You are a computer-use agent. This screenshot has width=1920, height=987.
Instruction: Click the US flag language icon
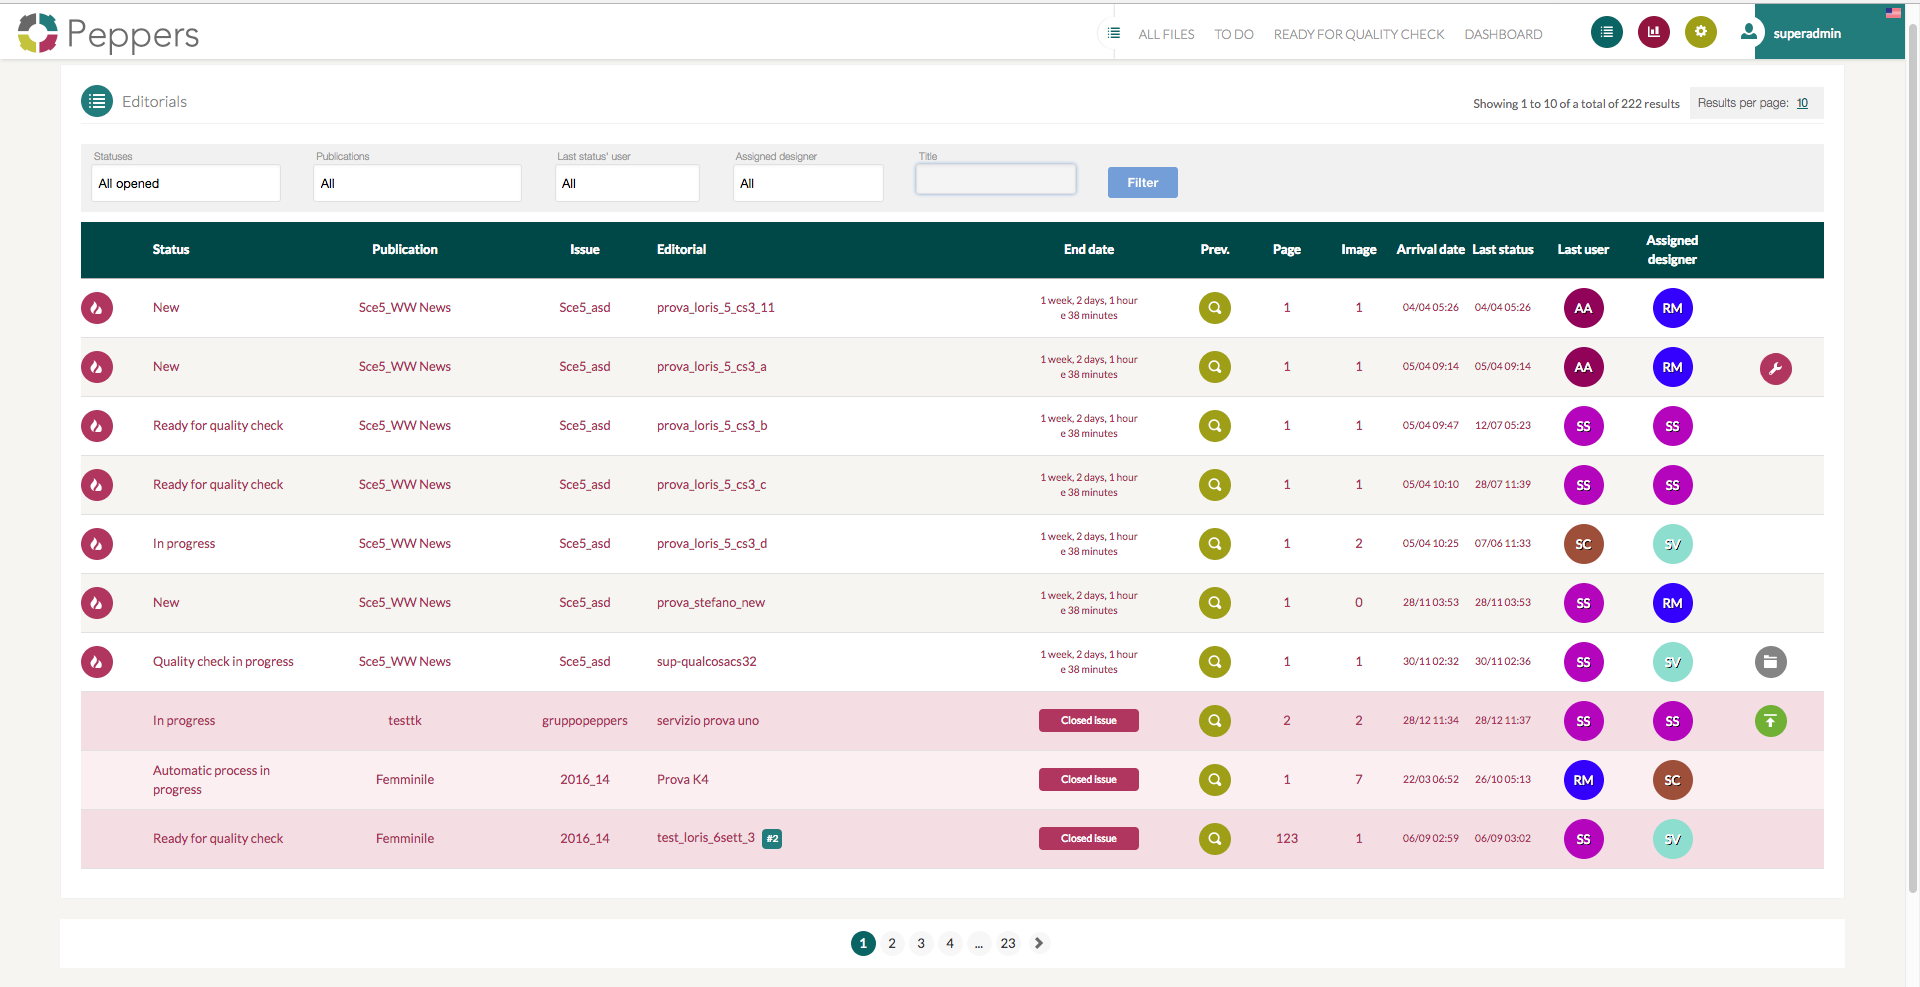pos(1893,13)
